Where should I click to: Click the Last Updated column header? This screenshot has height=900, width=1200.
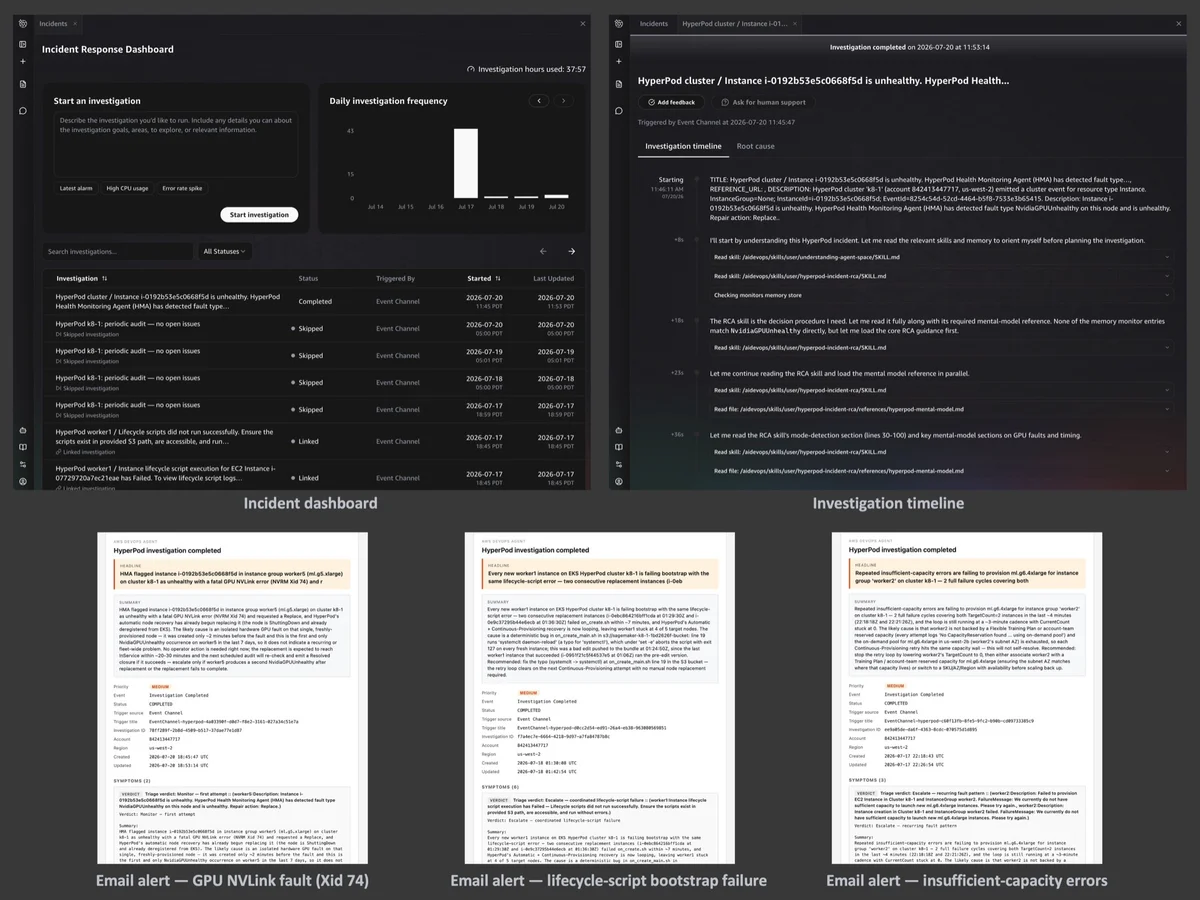(x=554, y=279)
